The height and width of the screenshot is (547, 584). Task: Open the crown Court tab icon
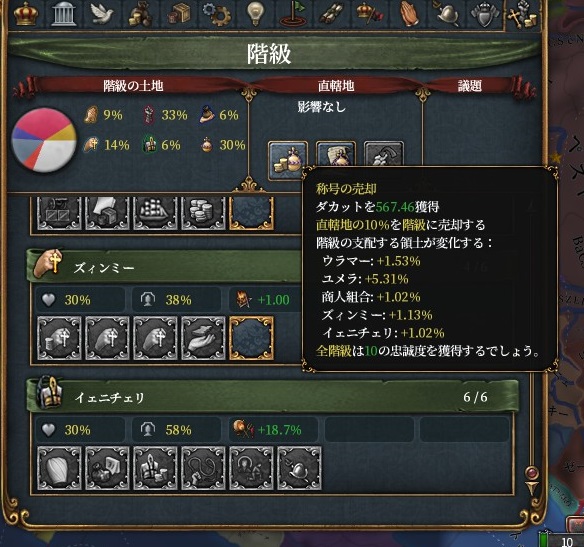(x=26, y=14)
